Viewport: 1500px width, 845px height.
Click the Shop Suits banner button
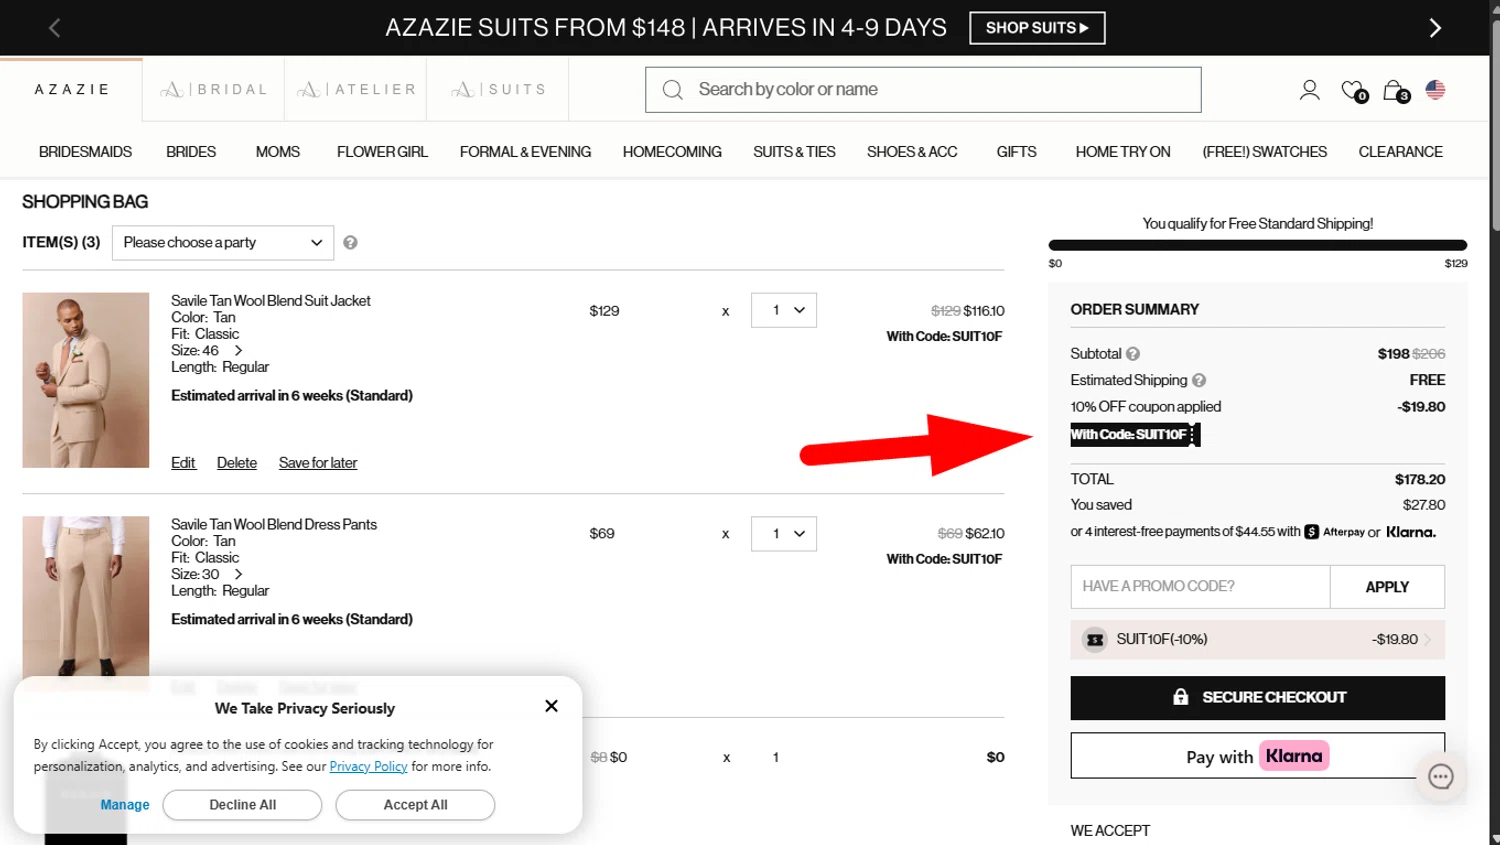coord(1037,28)
